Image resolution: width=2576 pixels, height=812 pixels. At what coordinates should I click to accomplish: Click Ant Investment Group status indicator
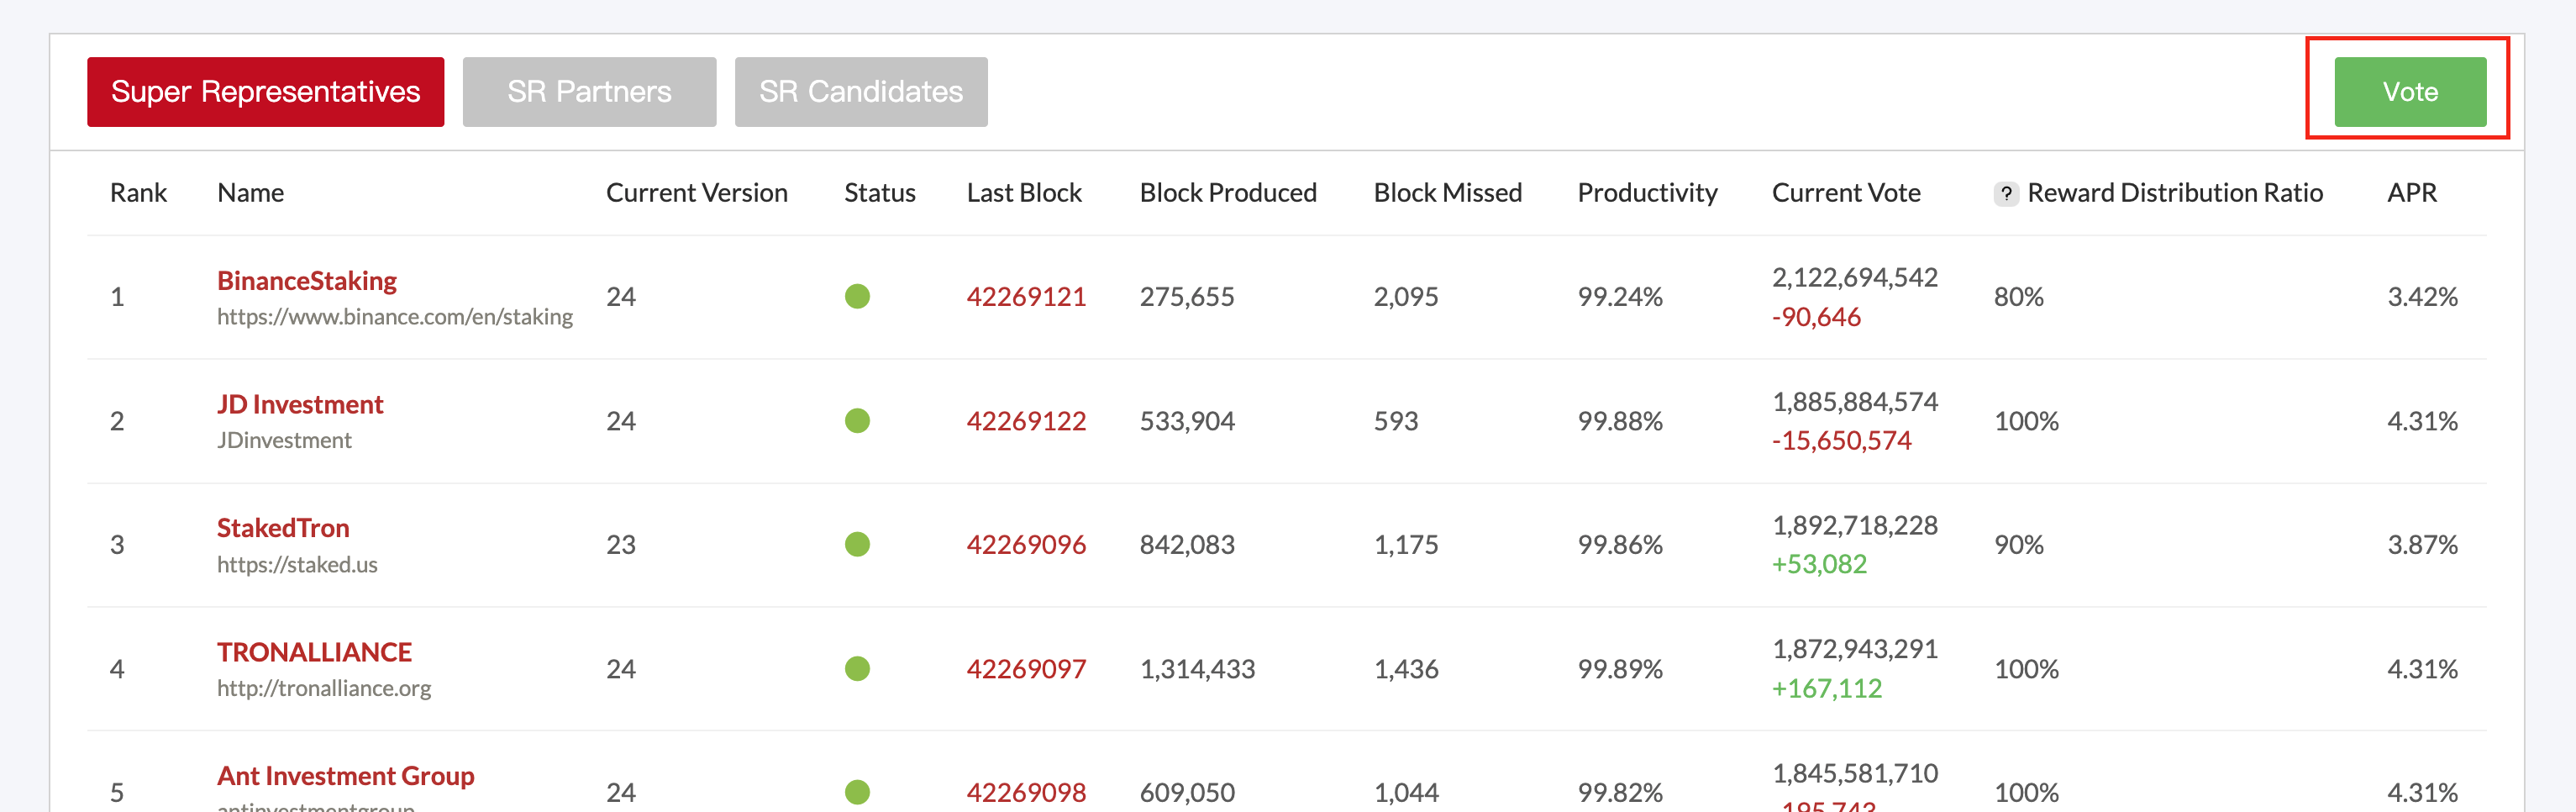(857, 793)
